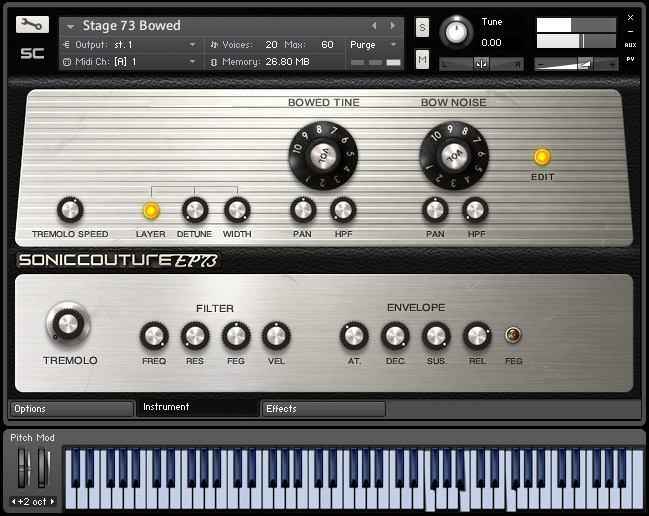
Task: Close the instrument with the X icon
Action: pyautogui.click(x=630, y=18)
